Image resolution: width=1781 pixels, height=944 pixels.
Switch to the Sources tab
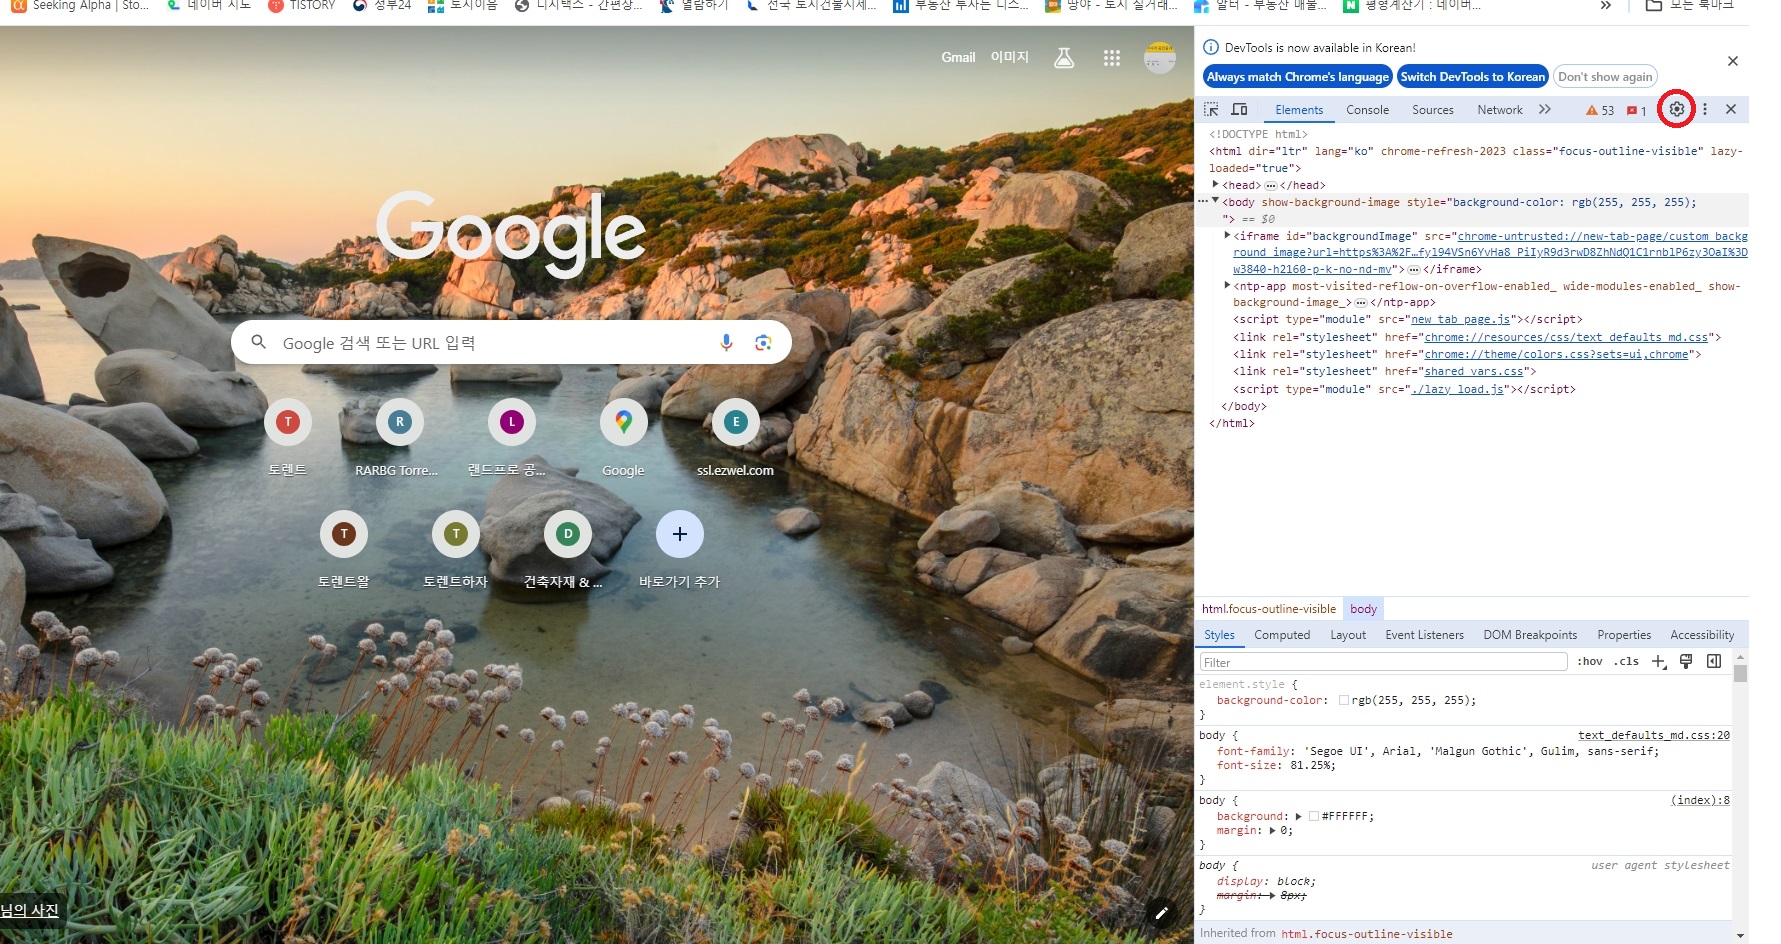tap(1432, 110)
